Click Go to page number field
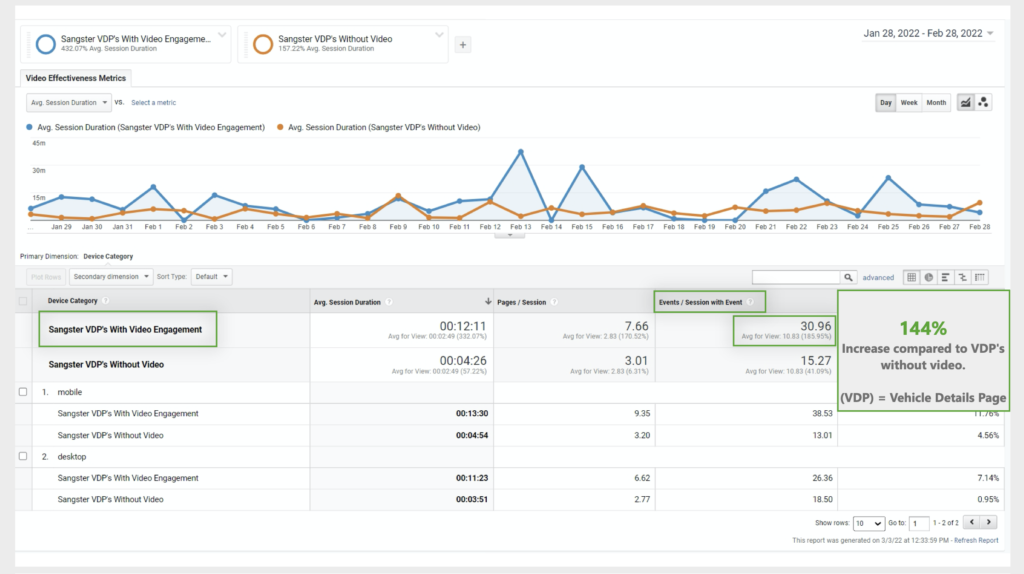The width and height of the screenshot is (1024, 574). [919, 523]
